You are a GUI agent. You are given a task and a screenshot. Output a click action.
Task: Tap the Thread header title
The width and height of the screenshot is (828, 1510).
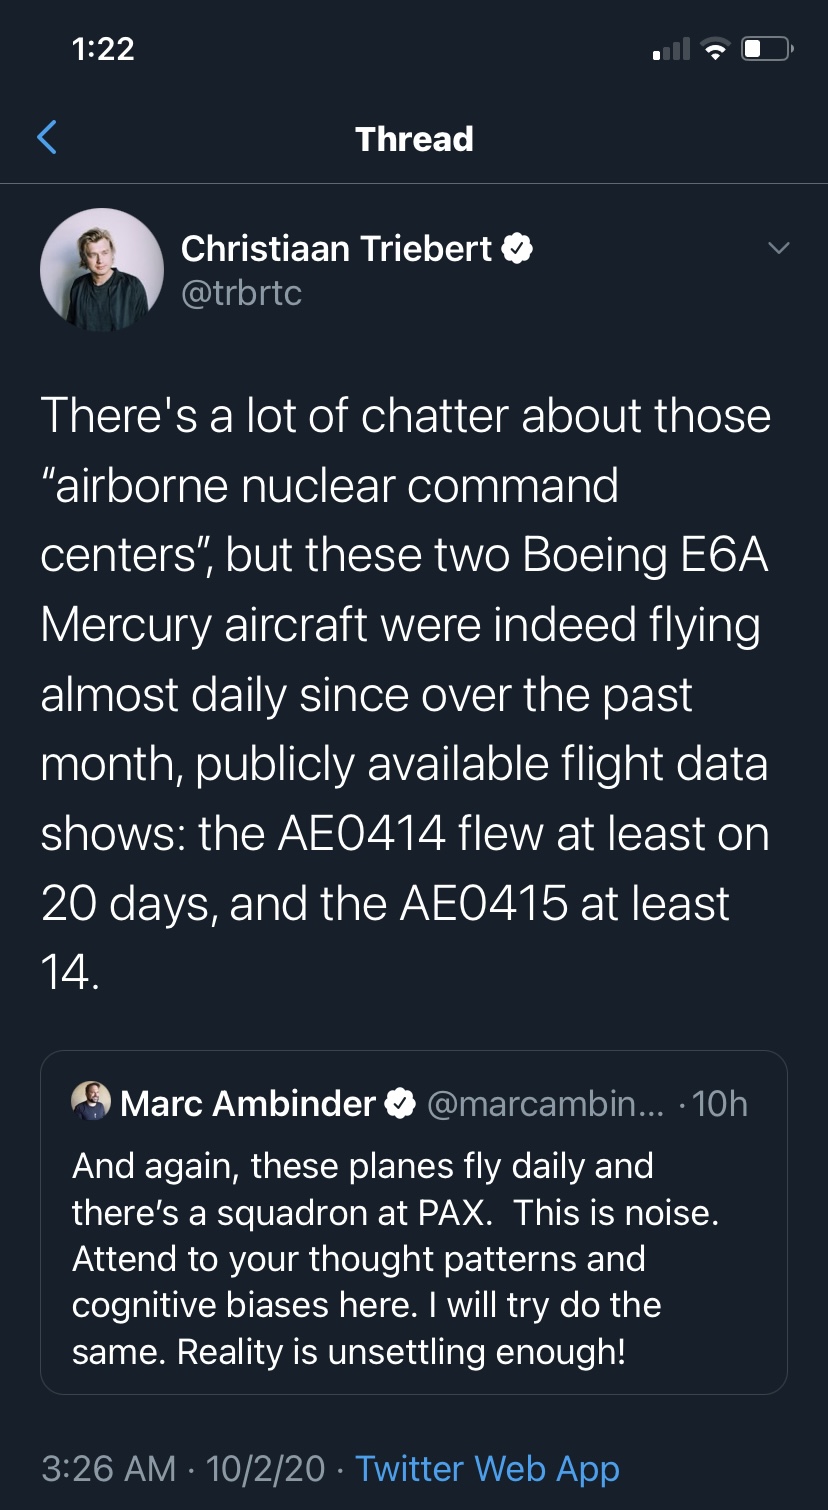pyautogui.click(x=414, y=139)
